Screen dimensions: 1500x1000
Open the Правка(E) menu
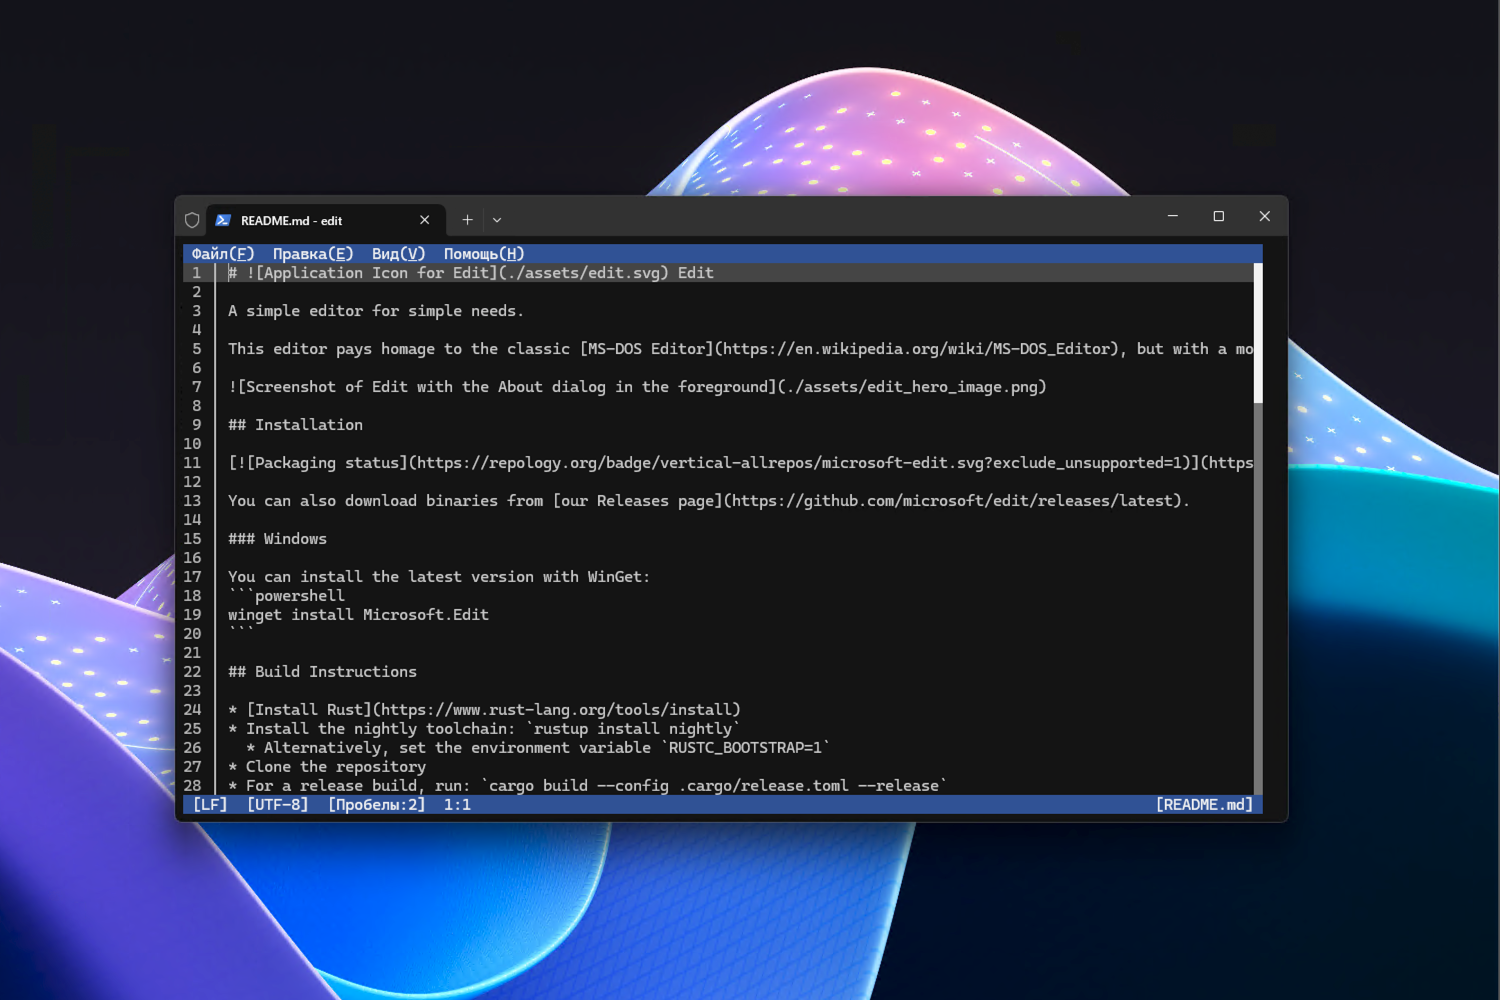313,254
